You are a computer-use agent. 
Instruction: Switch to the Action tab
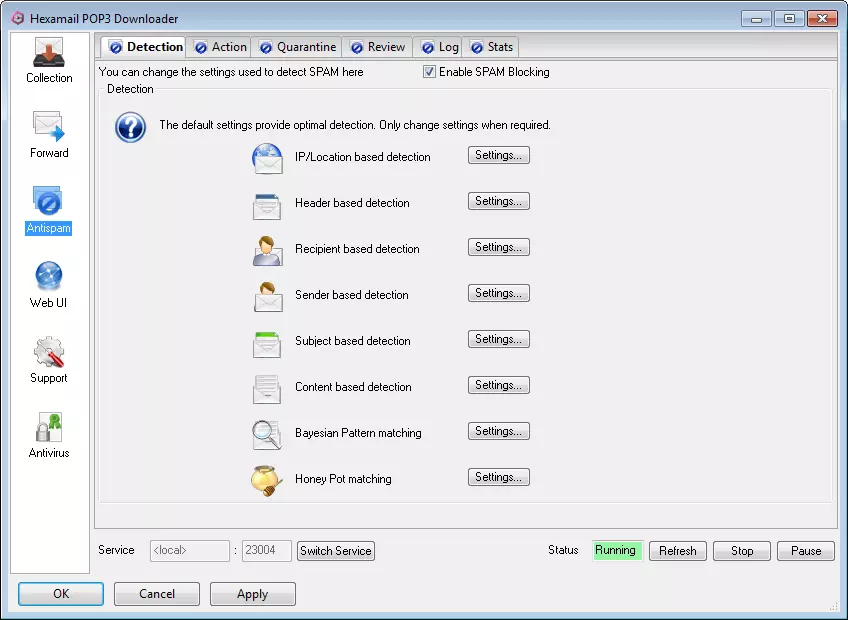tap(219, 47)
